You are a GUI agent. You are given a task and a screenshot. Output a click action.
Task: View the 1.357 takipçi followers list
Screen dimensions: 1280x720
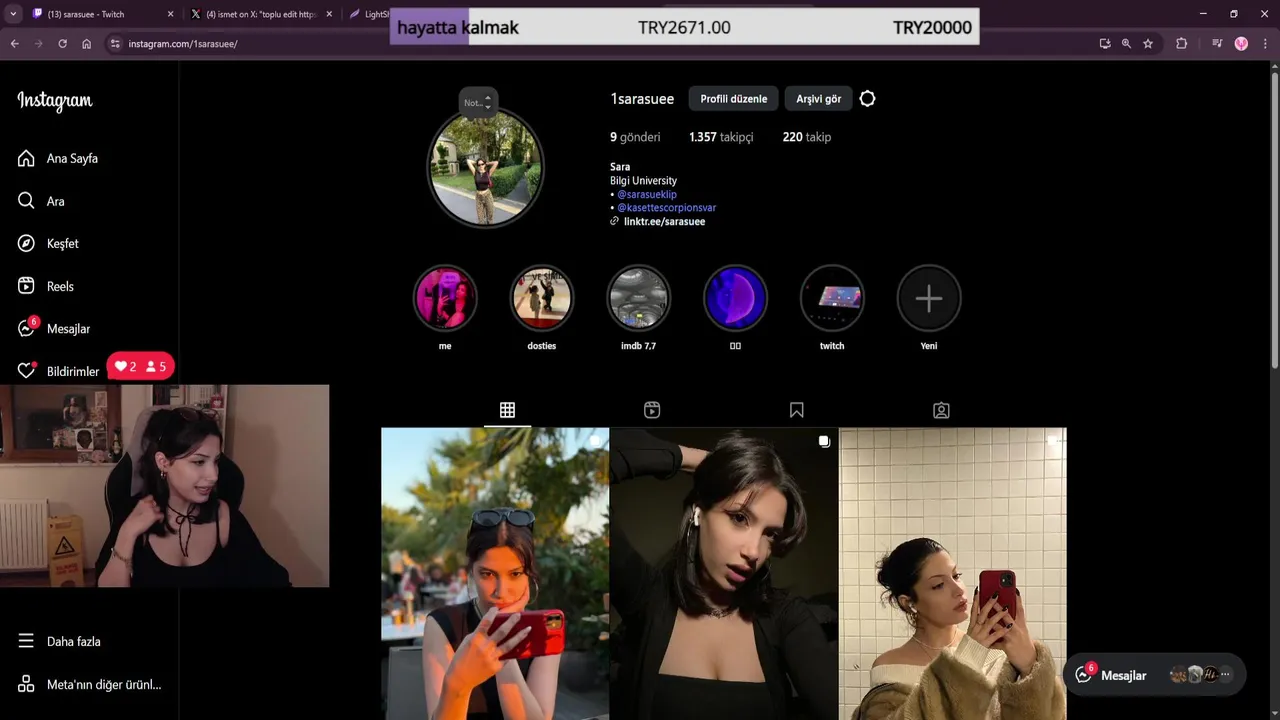721,137
